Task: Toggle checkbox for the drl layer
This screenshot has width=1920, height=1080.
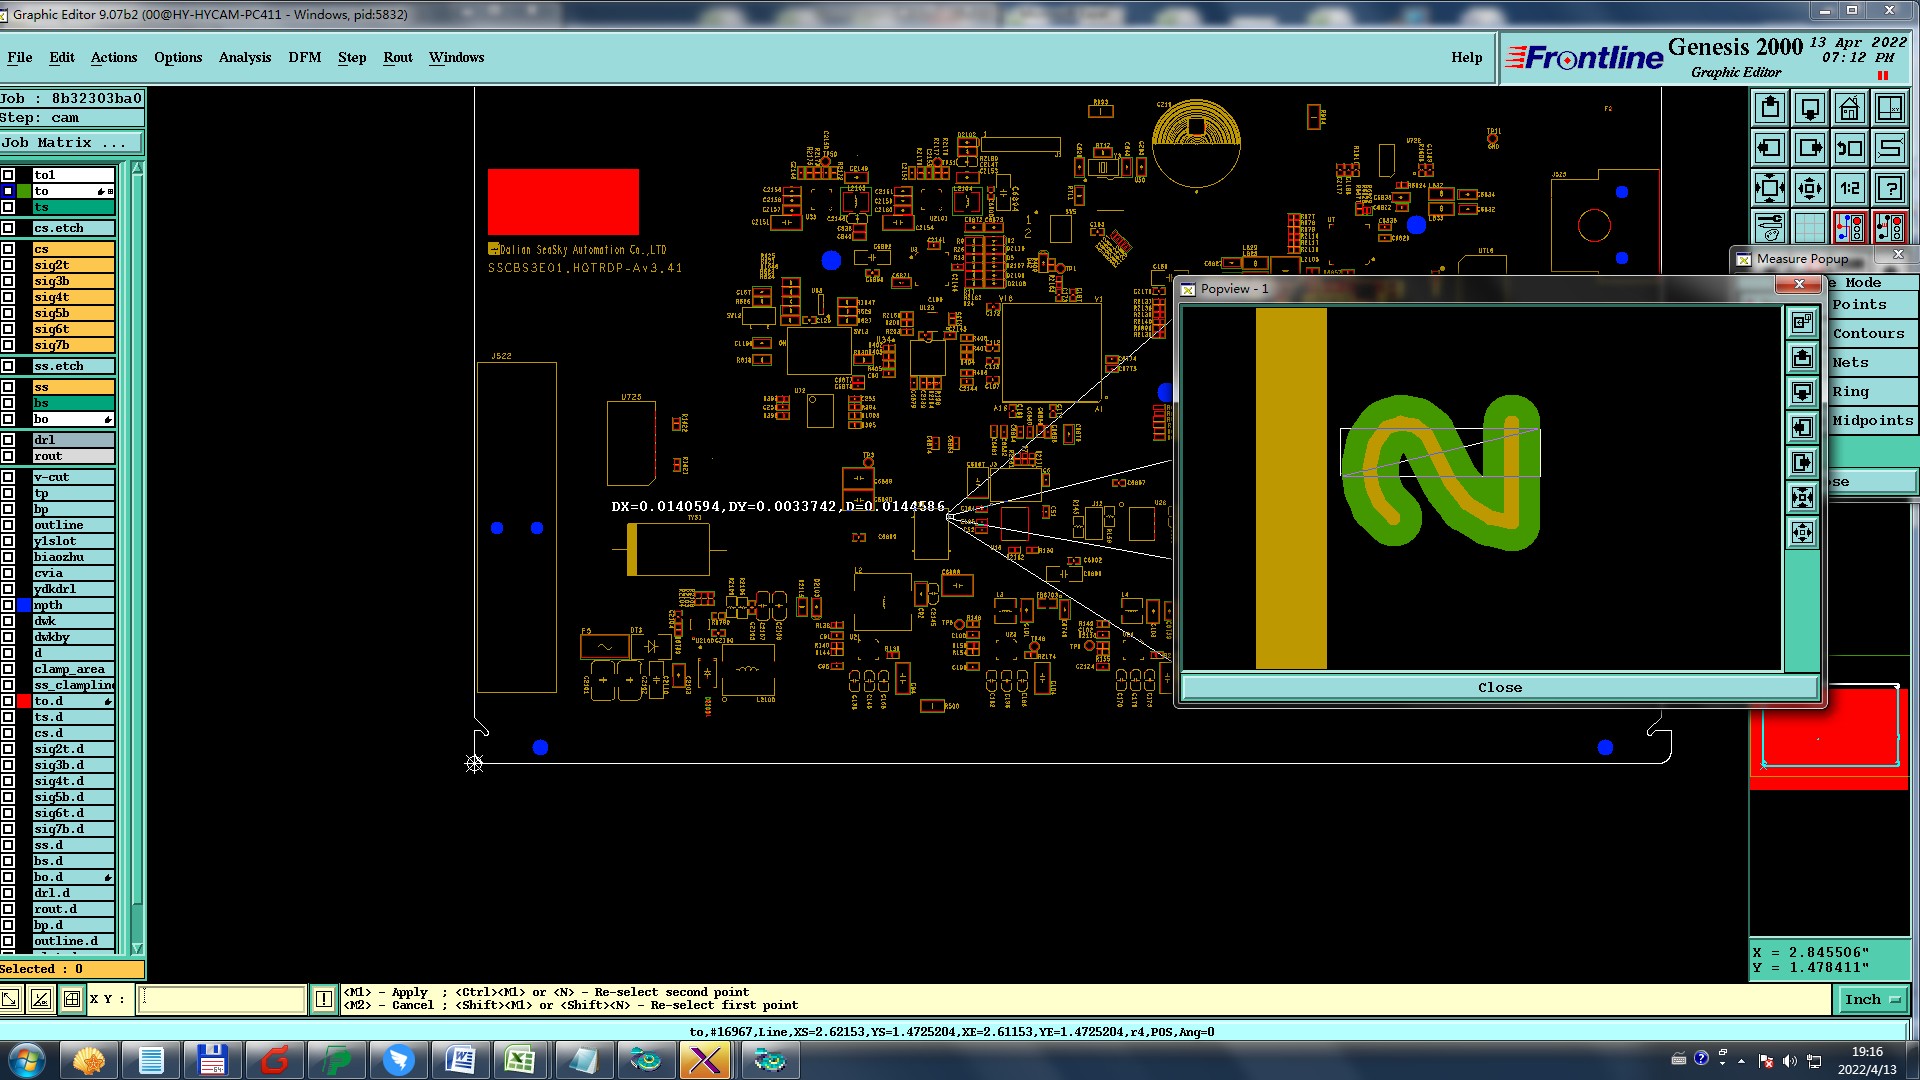Action: [8, 440]
